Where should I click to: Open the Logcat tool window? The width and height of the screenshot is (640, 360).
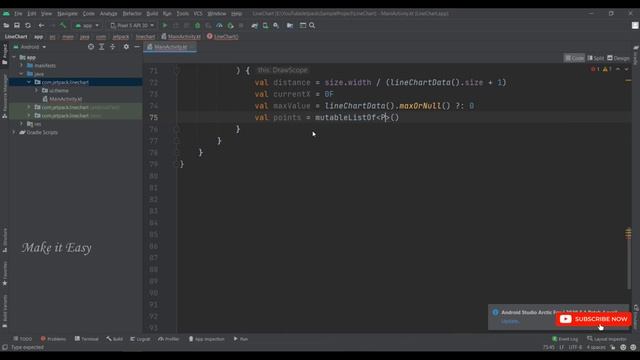[140, 339]
